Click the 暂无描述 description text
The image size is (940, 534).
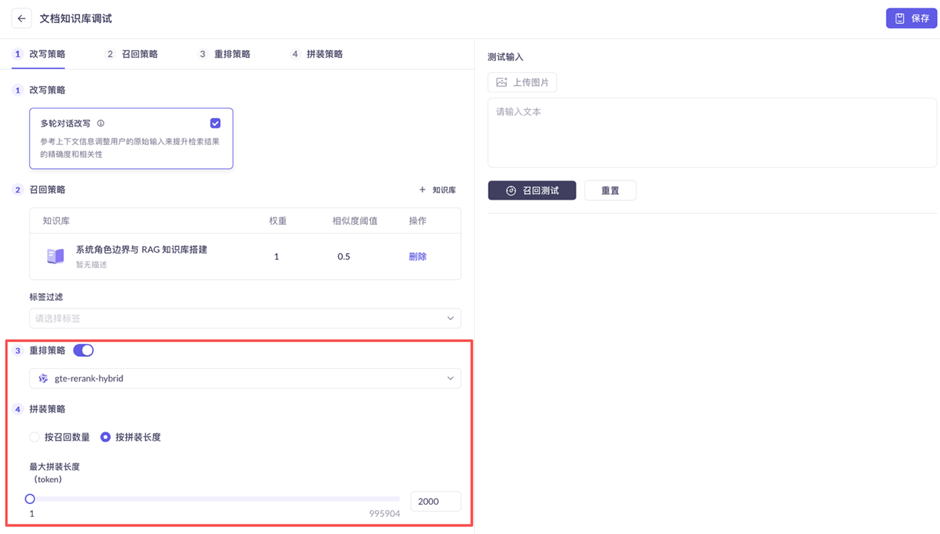click(x=91, y=264)
